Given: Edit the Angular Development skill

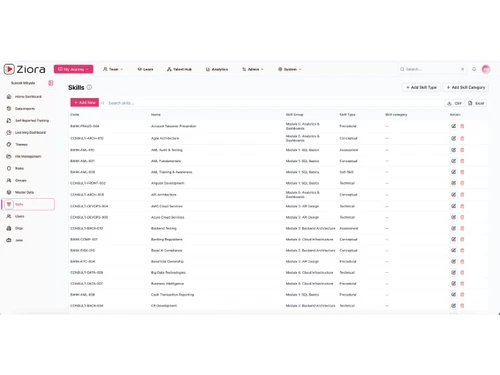Looking at the screenshot, I should (x=453, y=183).
